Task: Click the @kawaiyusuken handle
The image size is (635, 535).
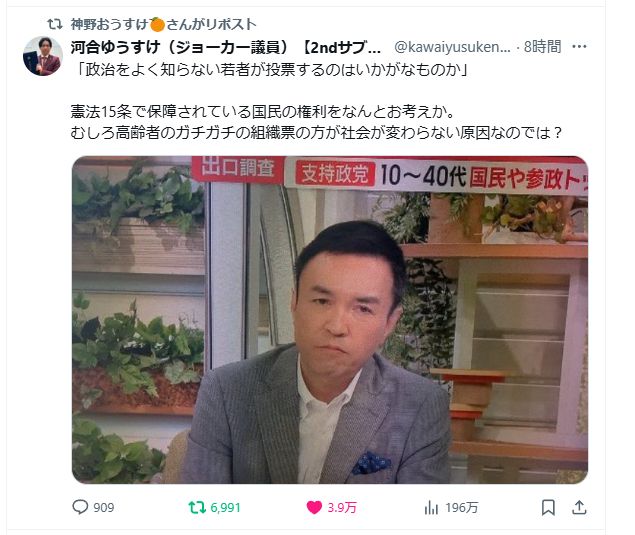Action: coord(452,47)
